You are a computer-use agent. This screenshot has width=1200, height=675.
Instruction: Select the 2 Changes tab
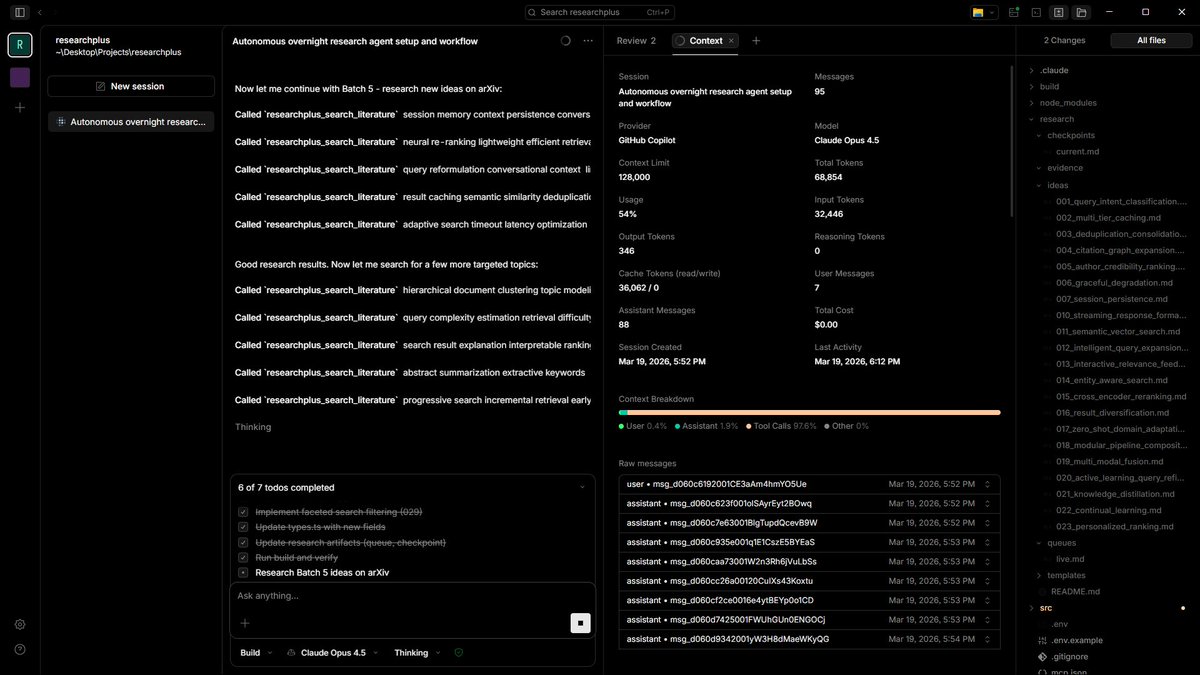tap(1064, 41)
